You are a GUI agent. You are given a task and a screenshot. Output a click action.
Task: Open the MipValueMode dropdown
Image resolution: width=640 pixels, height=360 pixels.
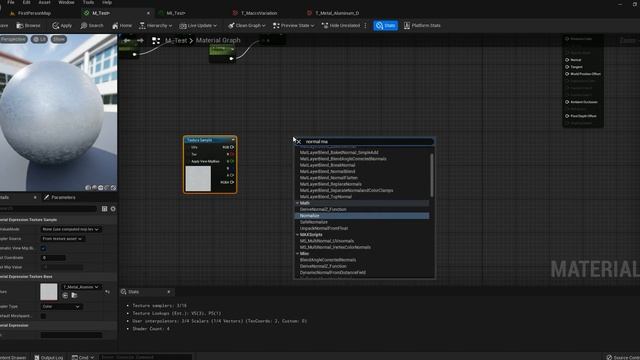[71, 229]
